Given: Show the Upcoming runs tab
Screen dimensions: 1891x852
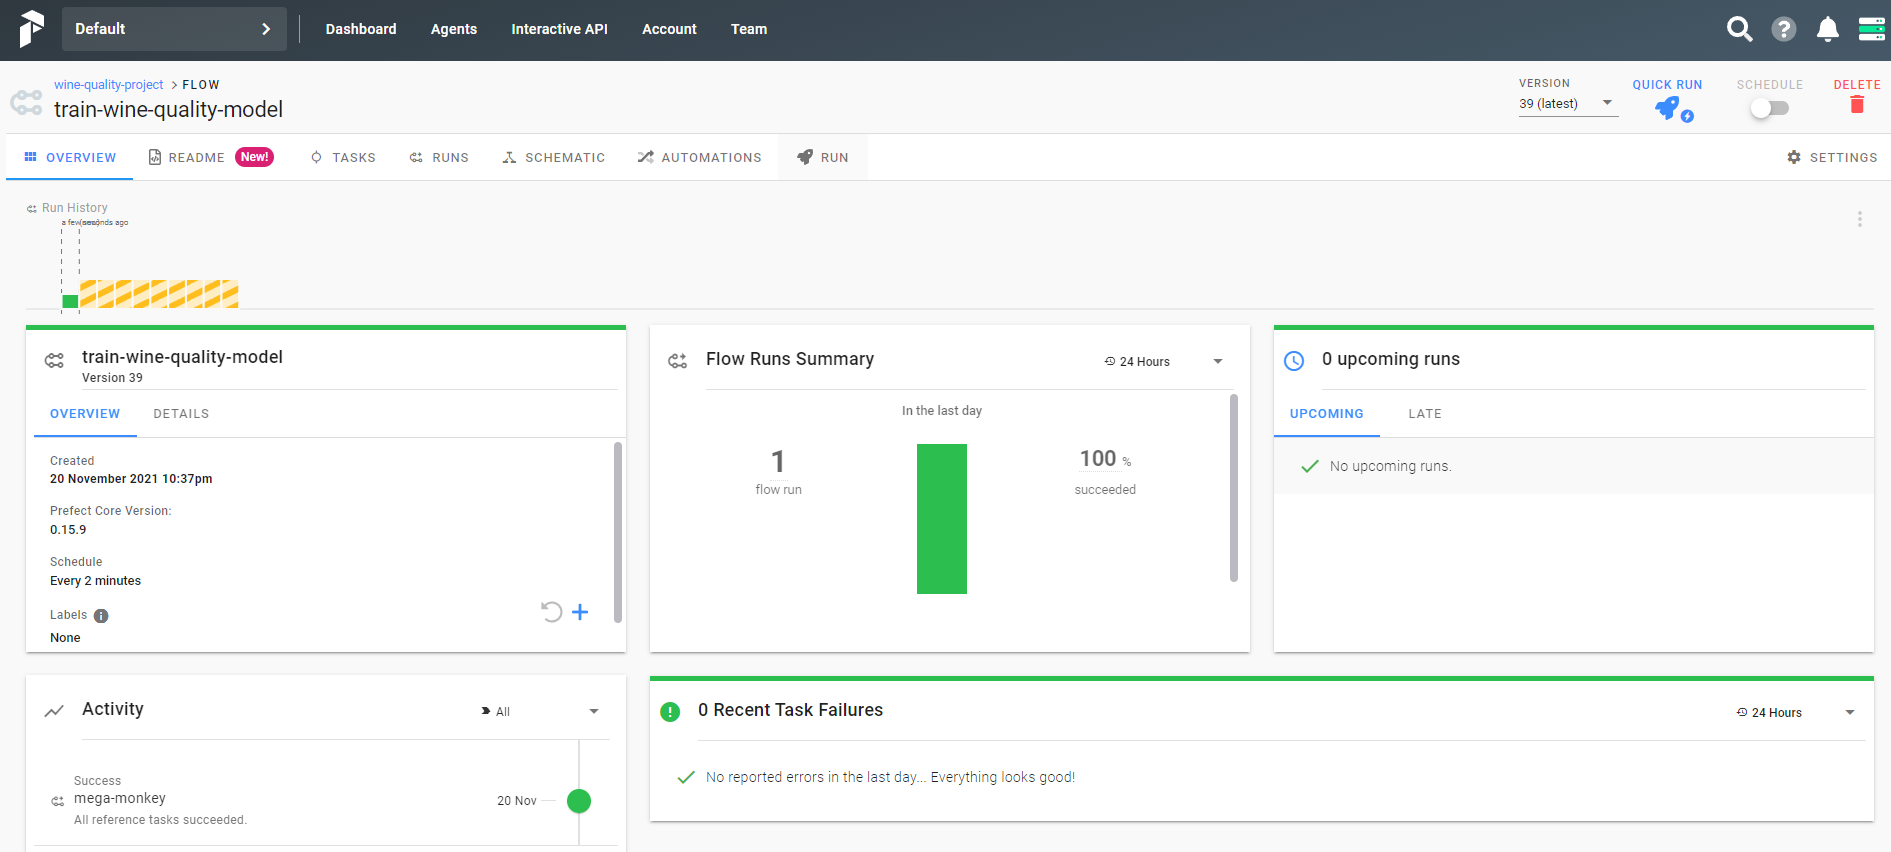Looking at the screenshot, I should (1327, 414).
